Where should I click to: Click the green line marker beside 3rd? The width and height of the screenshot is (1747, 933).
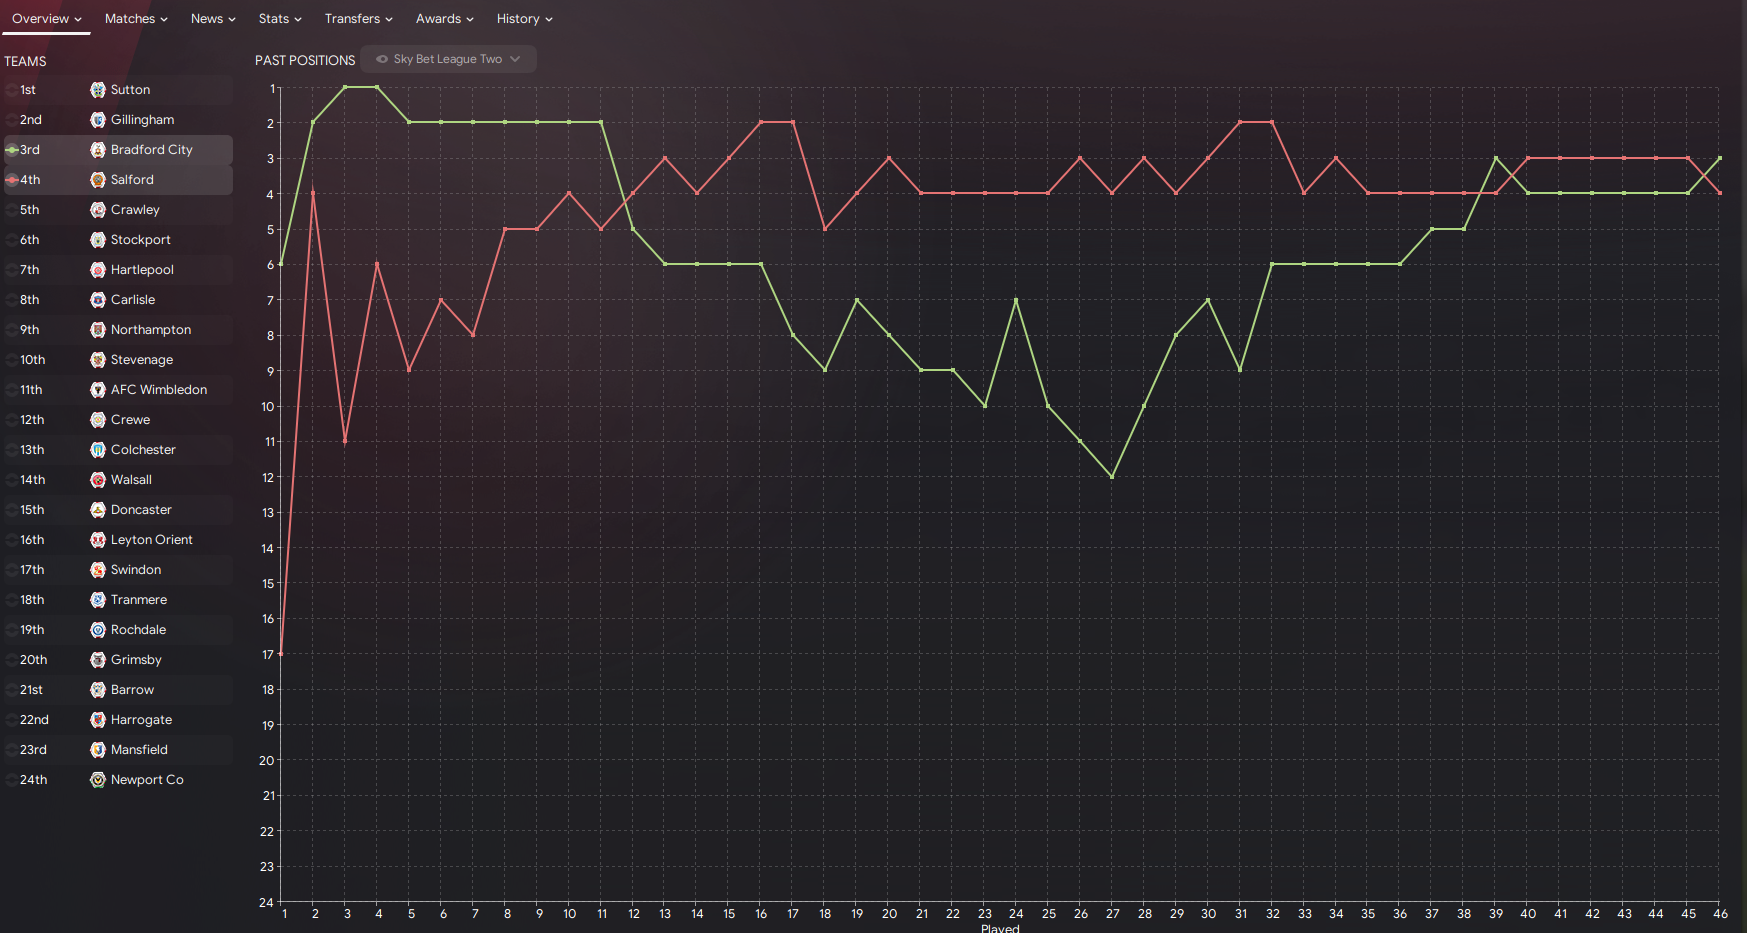(12, 150)
